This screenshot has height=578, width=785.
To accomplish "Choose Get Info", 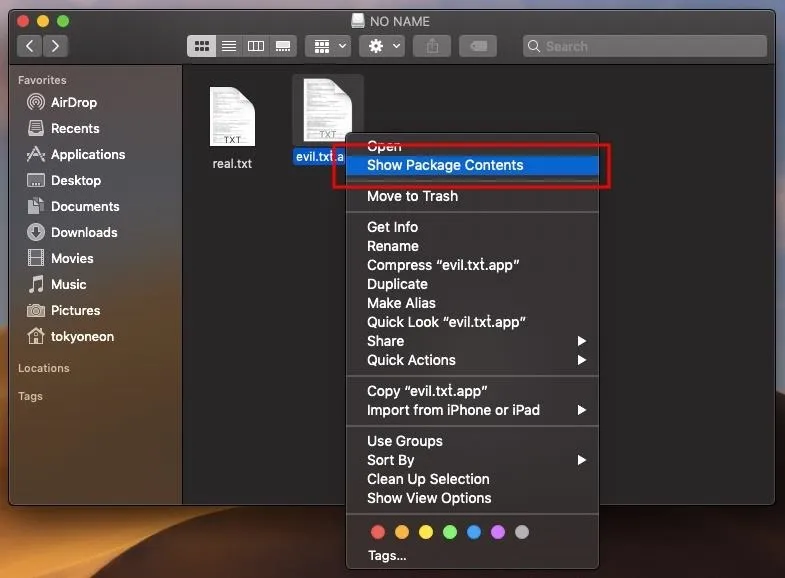I will [x=472, y=227].
